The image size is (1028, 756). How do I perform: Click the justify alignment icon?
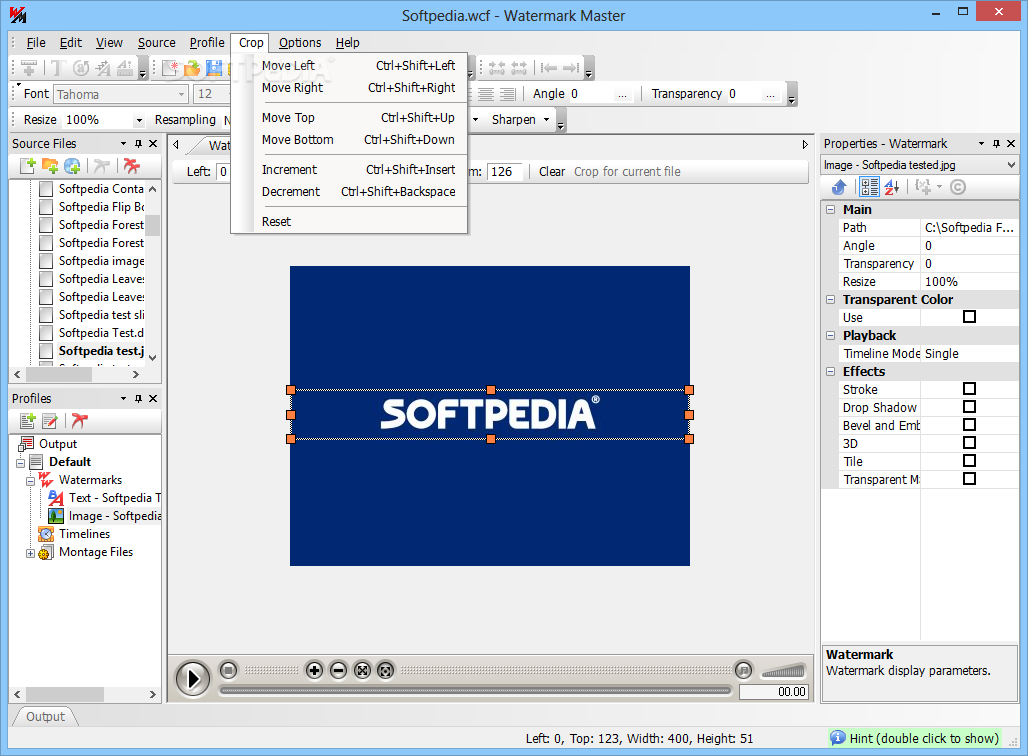pos(508,94)
